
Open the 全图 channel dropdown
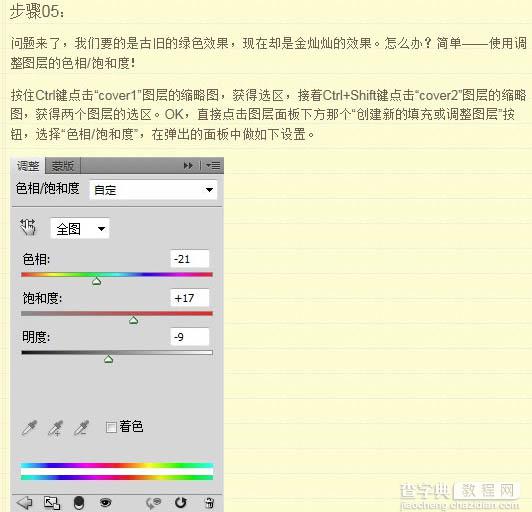click(80, 229)
